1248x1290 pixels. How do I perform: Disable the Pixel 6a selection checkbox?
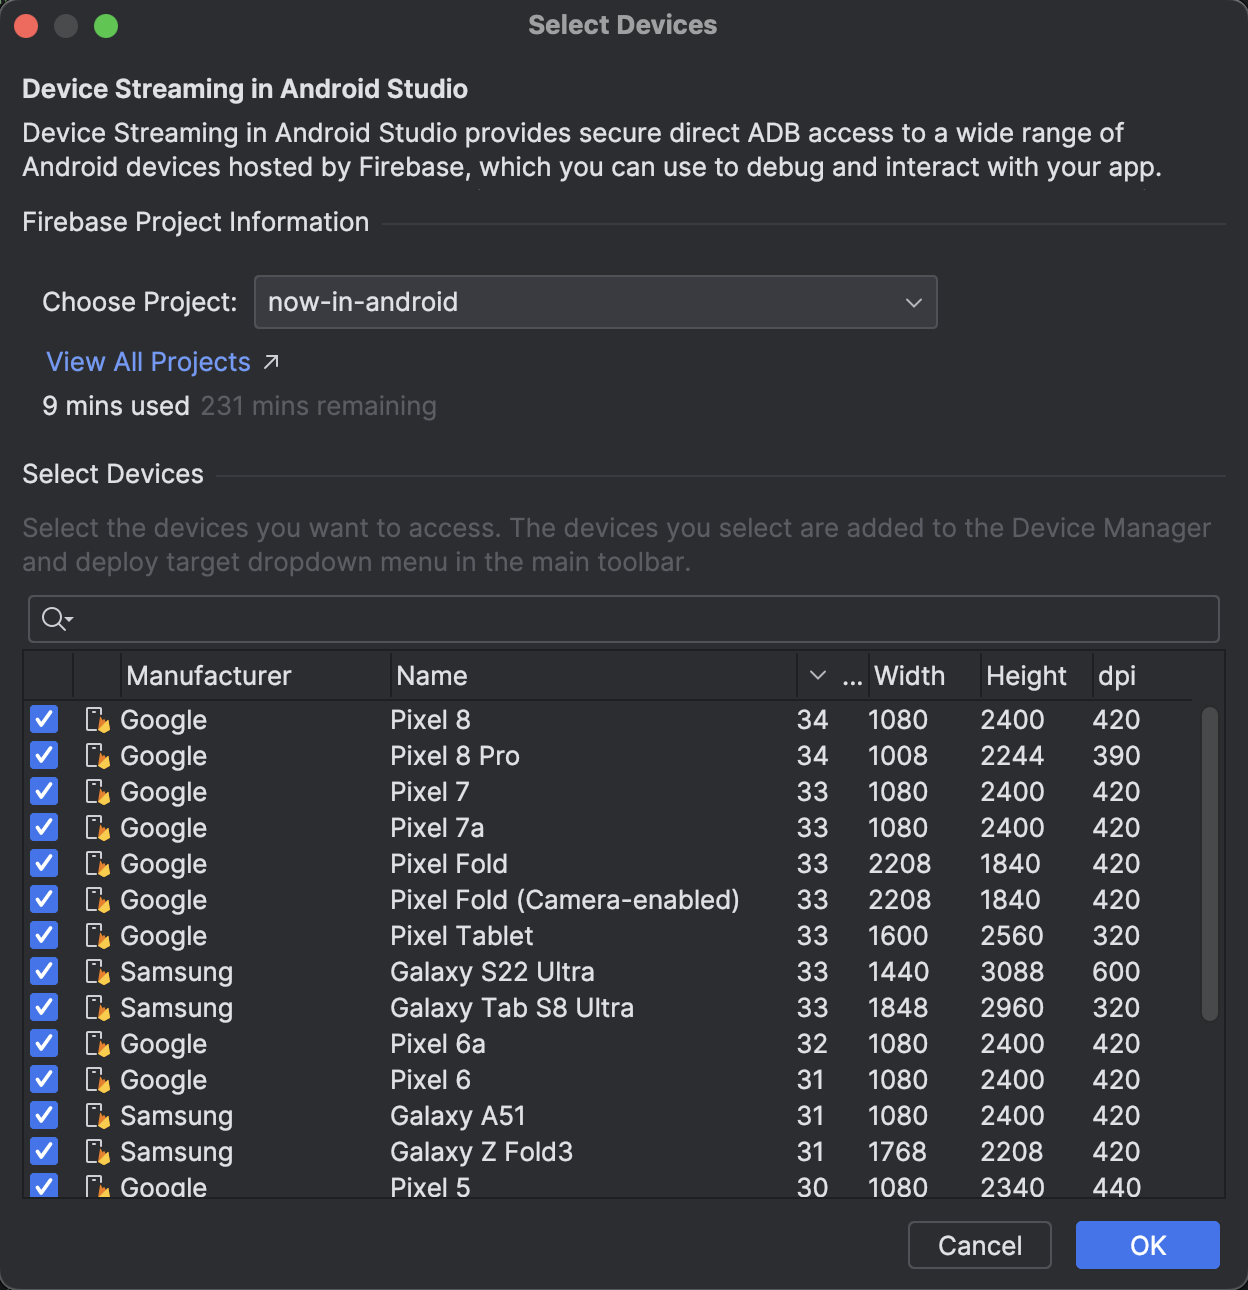point(43,1043)
